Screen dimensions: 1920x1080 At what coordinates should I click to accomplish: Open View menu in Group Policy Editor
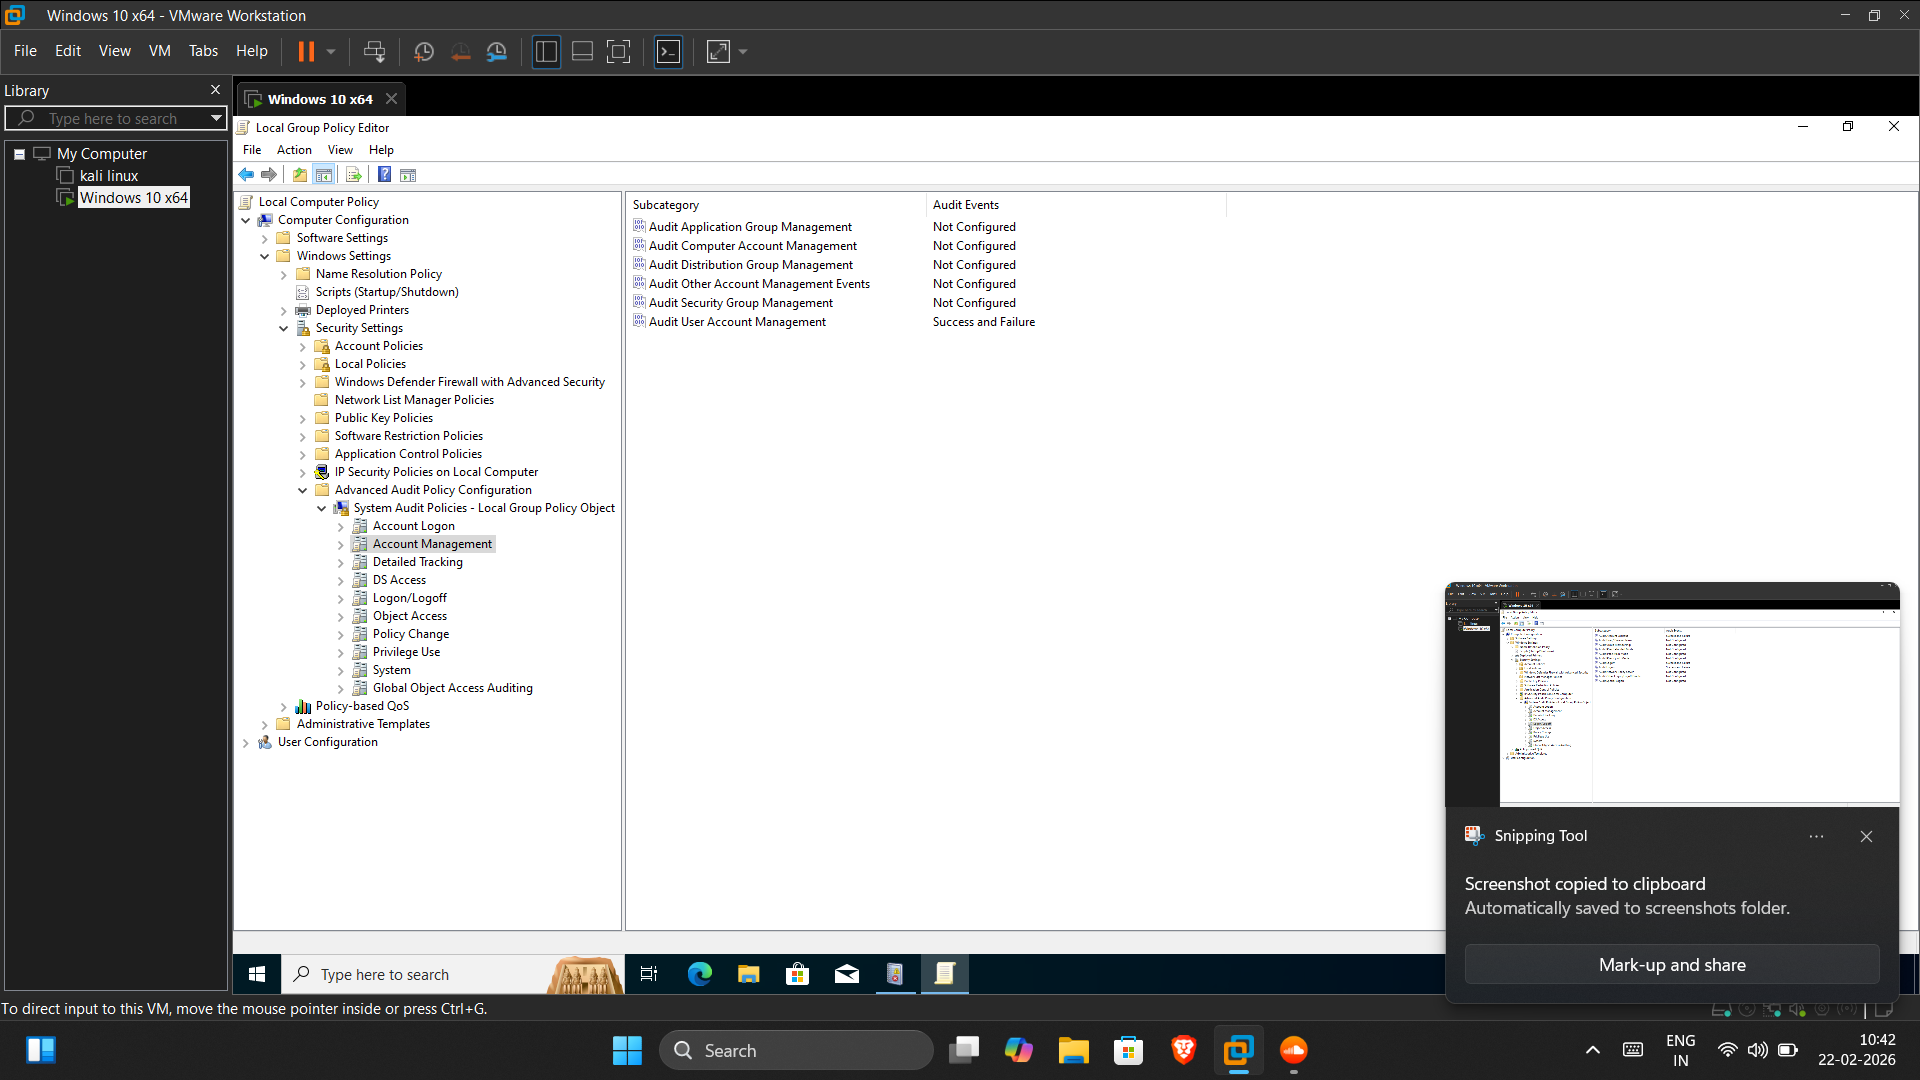[340, 150]
